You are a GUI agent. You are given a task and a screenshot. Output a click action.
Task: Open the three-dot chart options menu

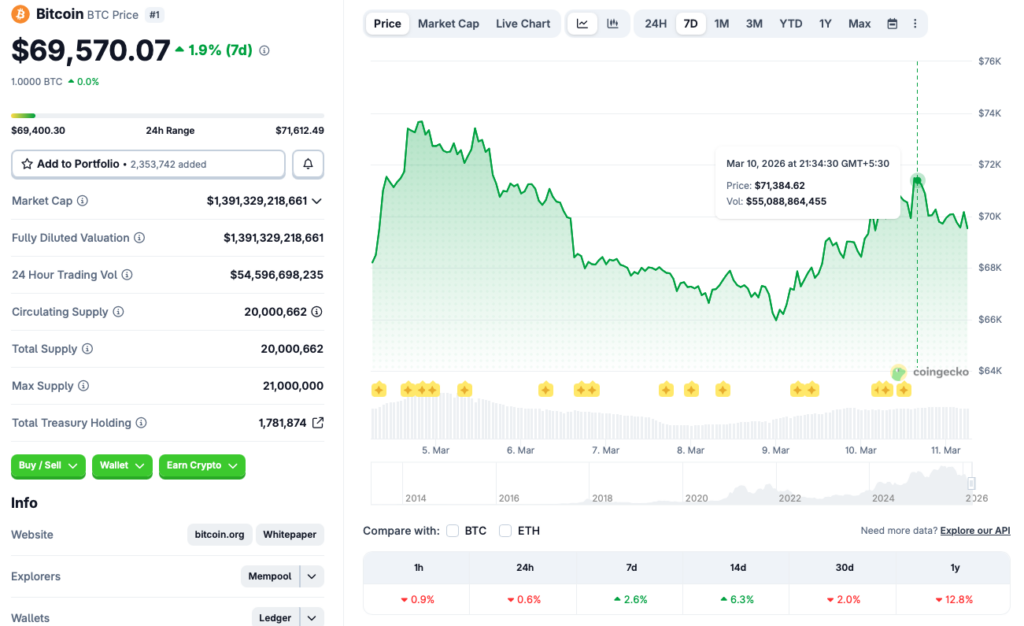click(915, 23)
